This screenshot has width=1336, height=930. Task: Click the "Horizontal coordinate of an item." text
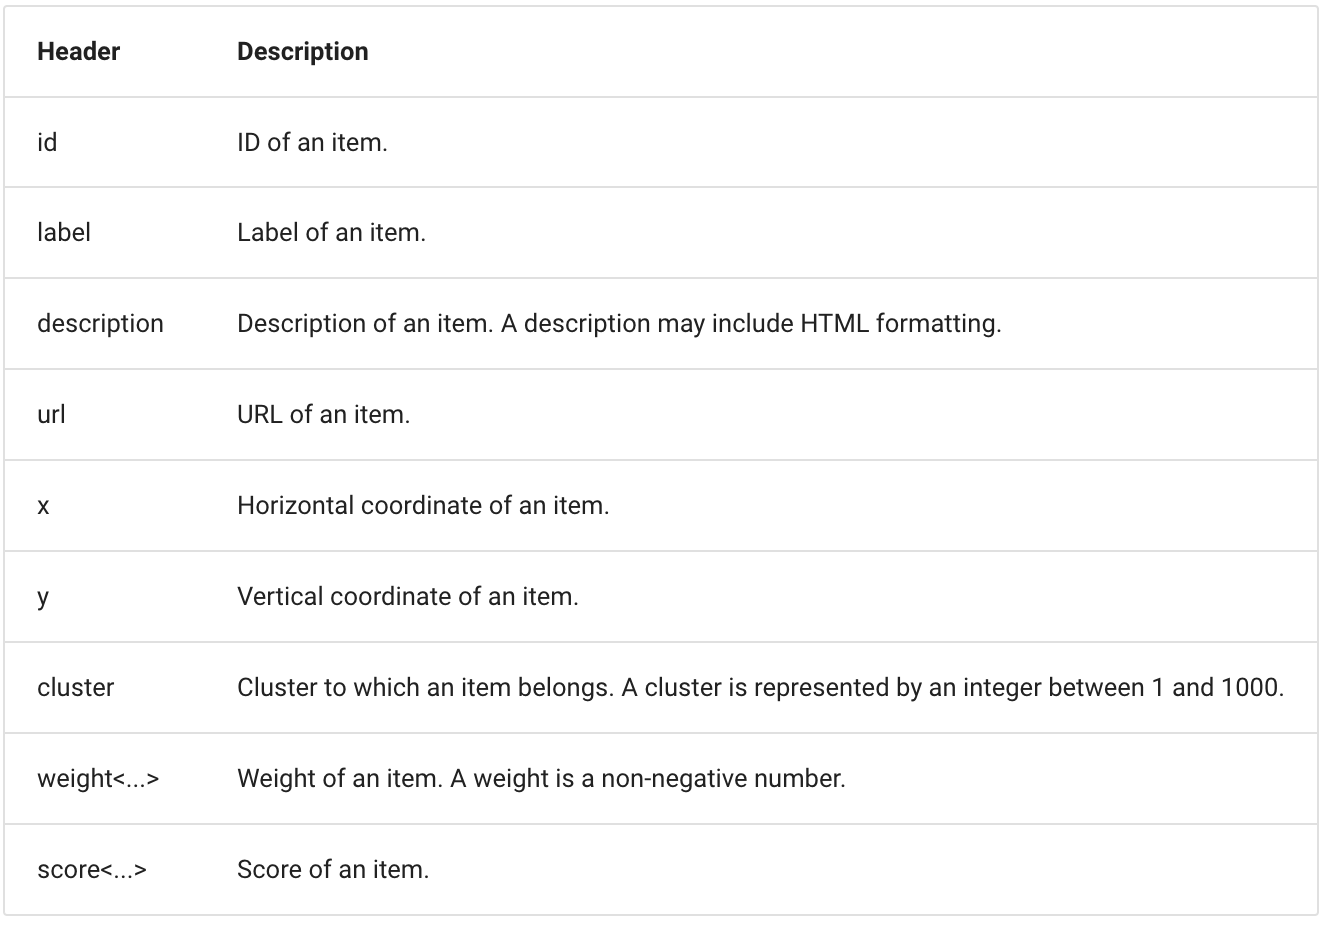423,506
